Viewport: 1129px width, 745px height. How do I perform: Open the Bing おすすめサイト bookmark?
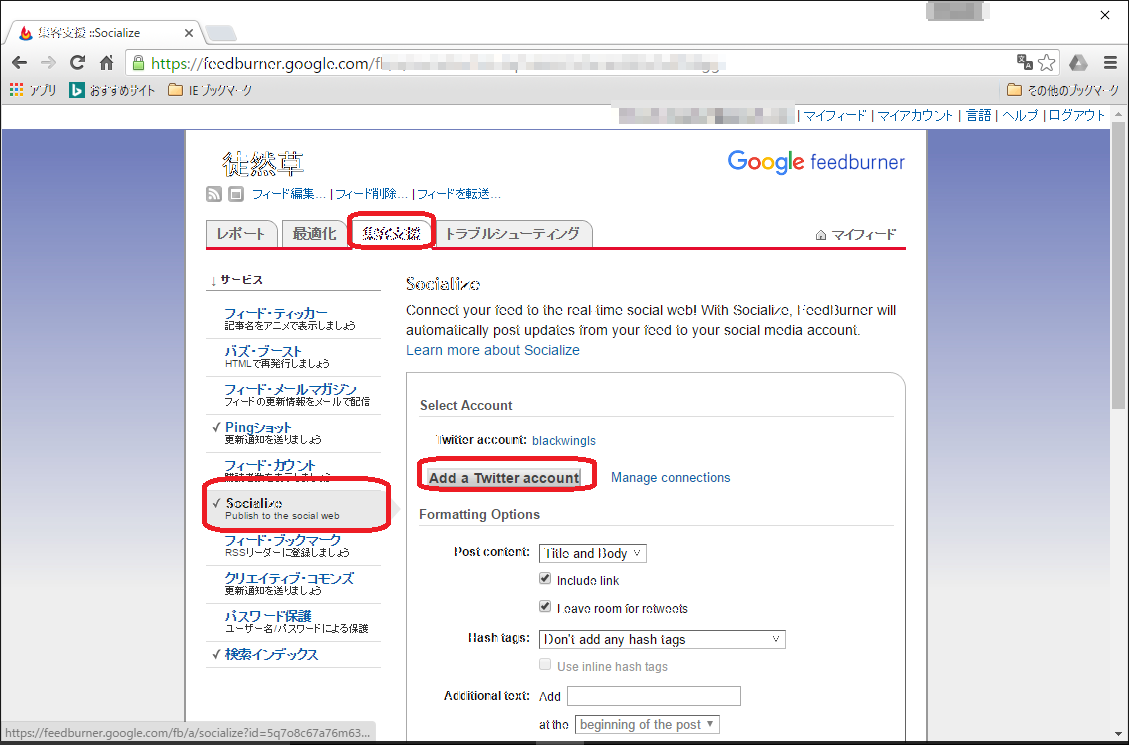112,90
